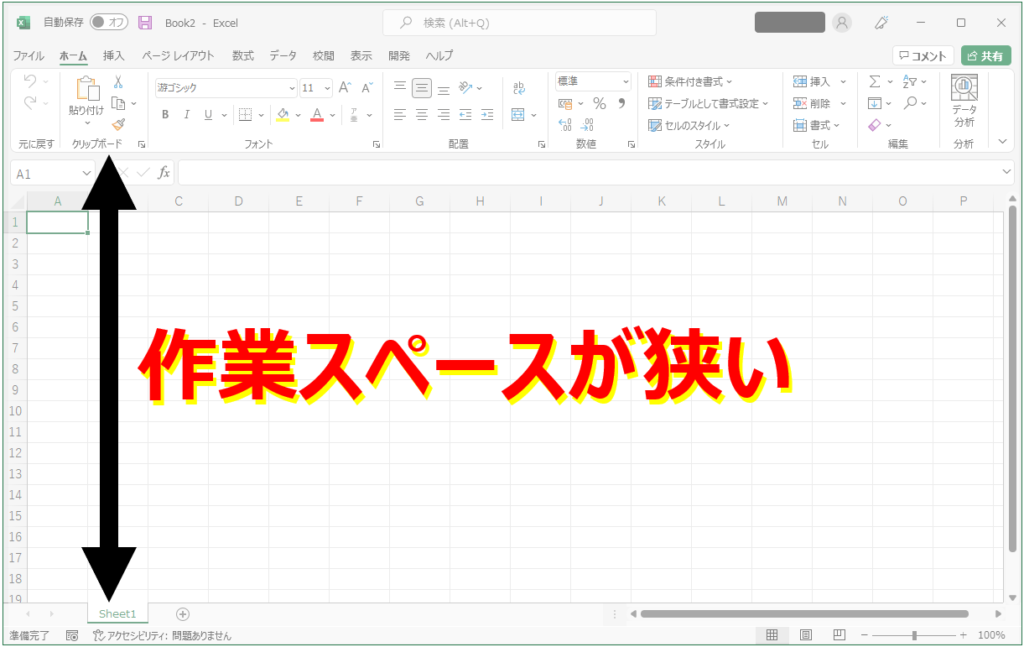The width and height of the screenshot is (1024, 647).
Task: Click the percent style icon
Action: click(x=599, y=103)
